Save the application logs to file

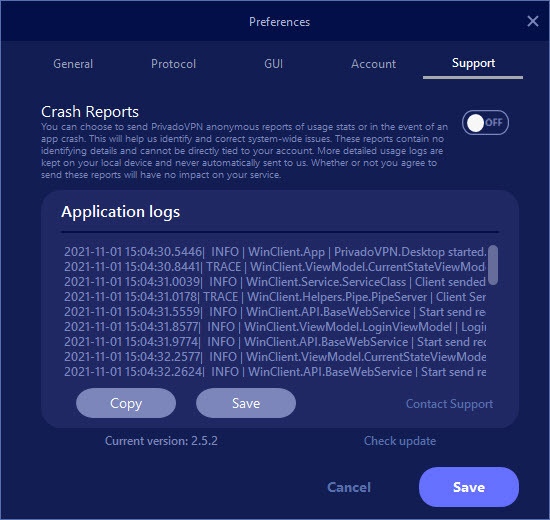(x=246, y=403)
